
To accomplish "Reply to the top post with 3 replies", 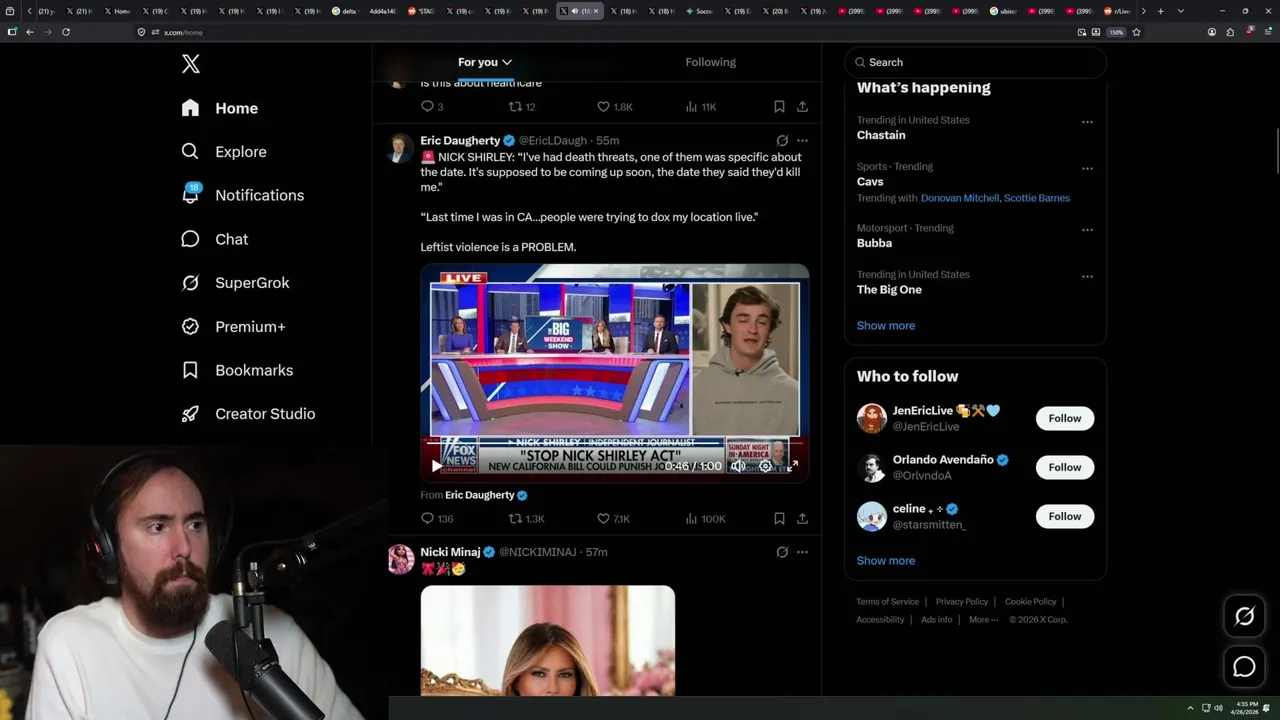I will (x=432, y=107).
